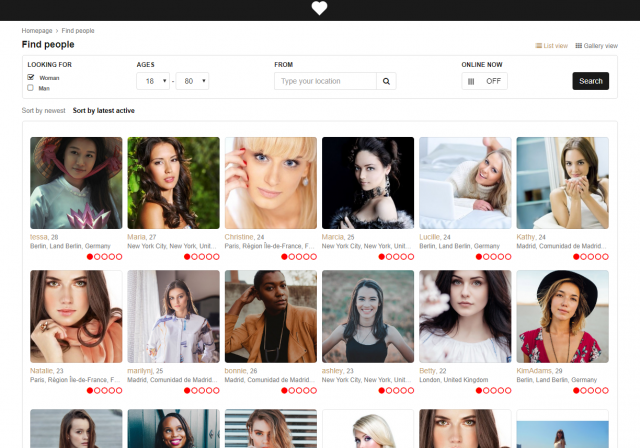Open tessa's profile photo
The height and width of the screenshot is (448, 640).
[x=76, y=183]
